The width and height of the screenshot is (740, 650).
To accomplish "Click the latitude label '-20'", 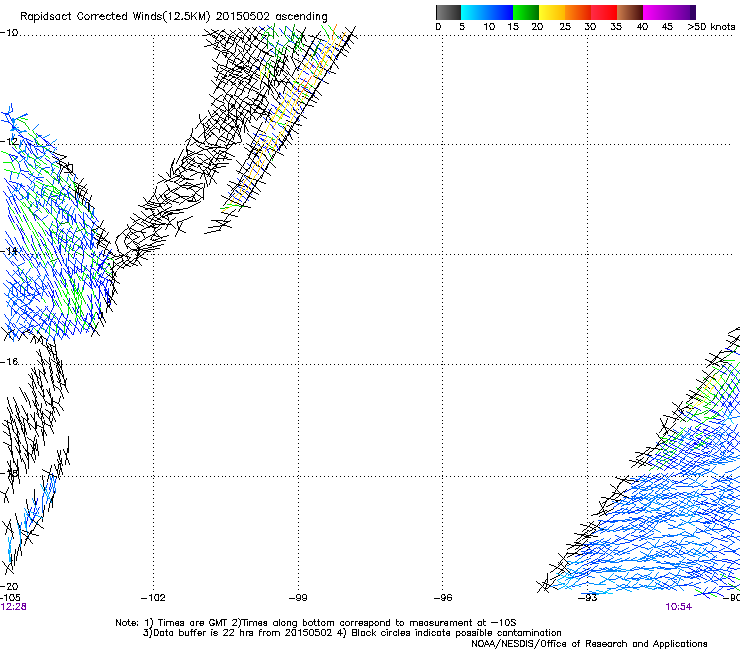I will coord(9,586).
